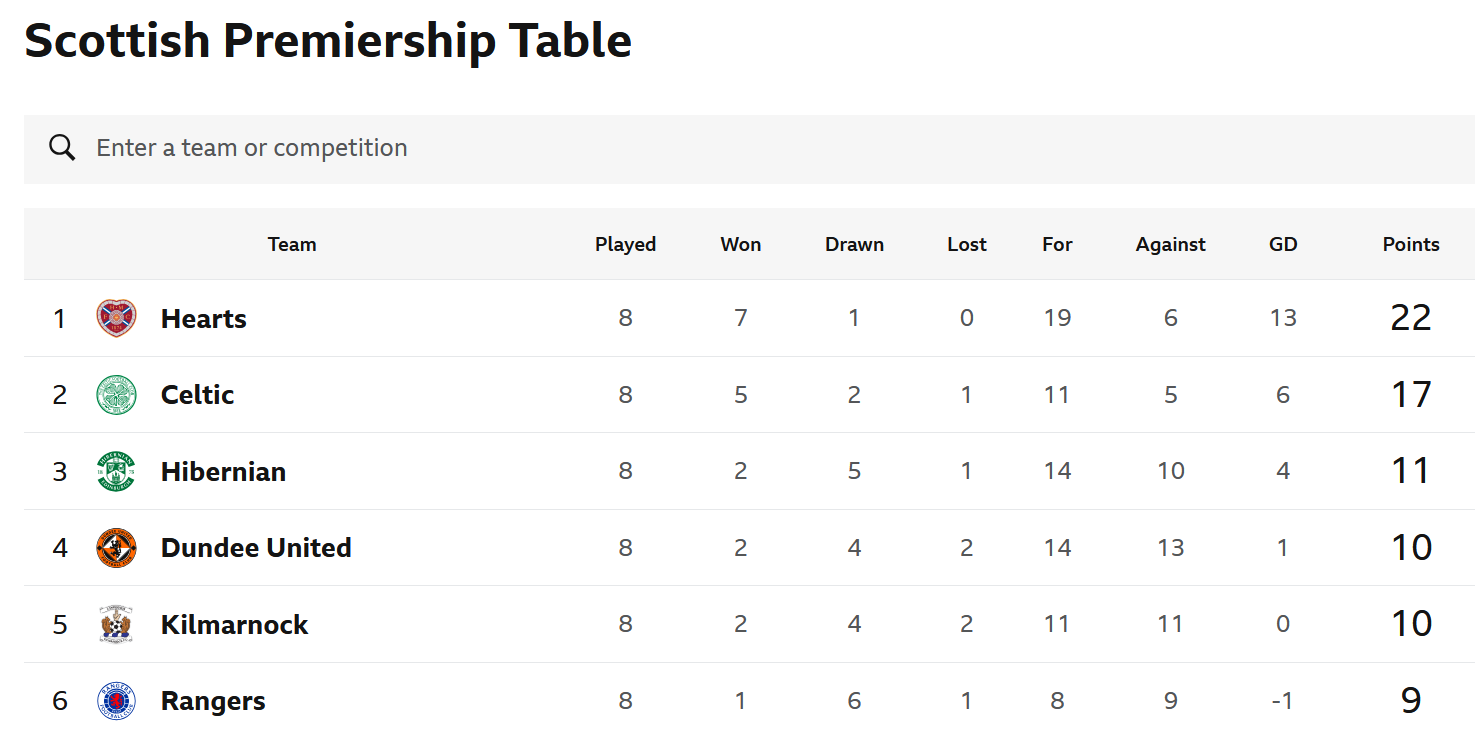Image resolution: width=1475 pixels, height=735 pixels.
Task: Click the Played column header
Action: (625, 245)
